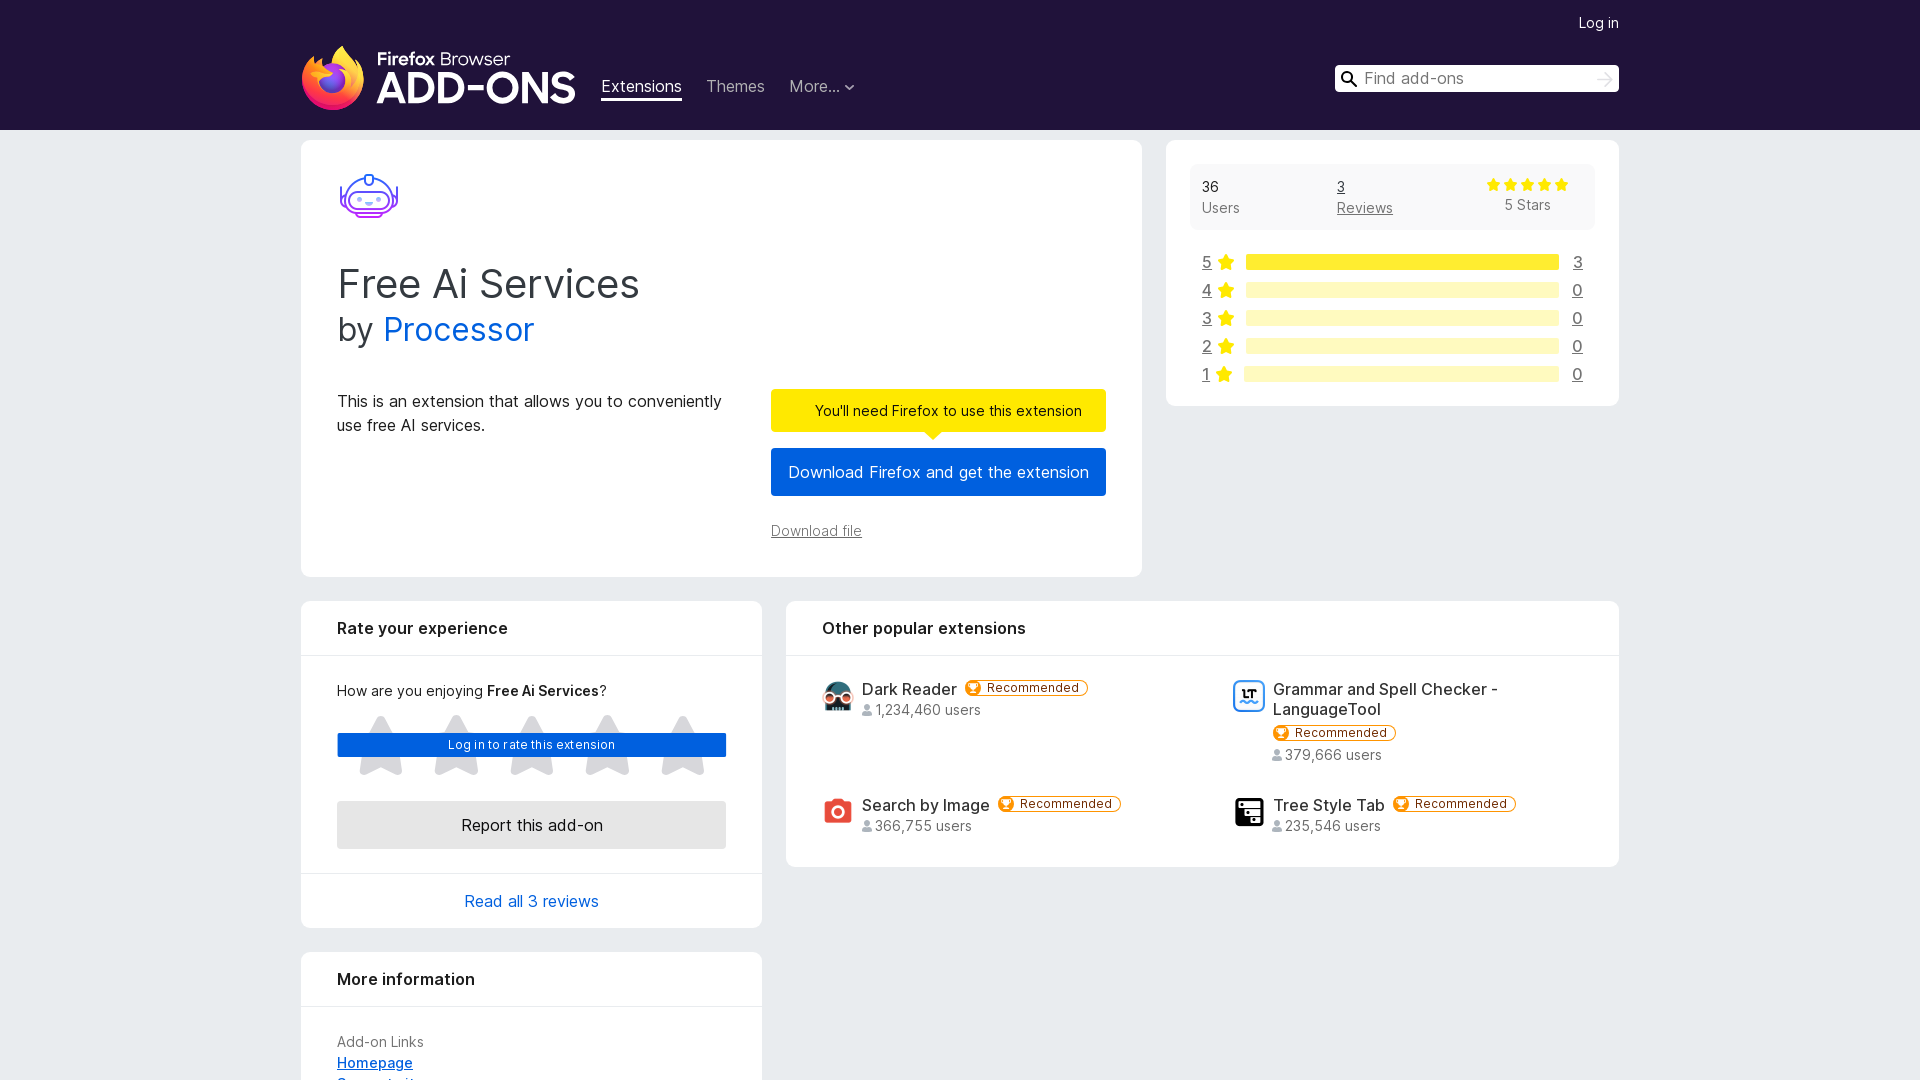Click the rating number 2 link
Viewport: 1920px width, 1080px height.
pyautogui.click(x=1207, y=346)
